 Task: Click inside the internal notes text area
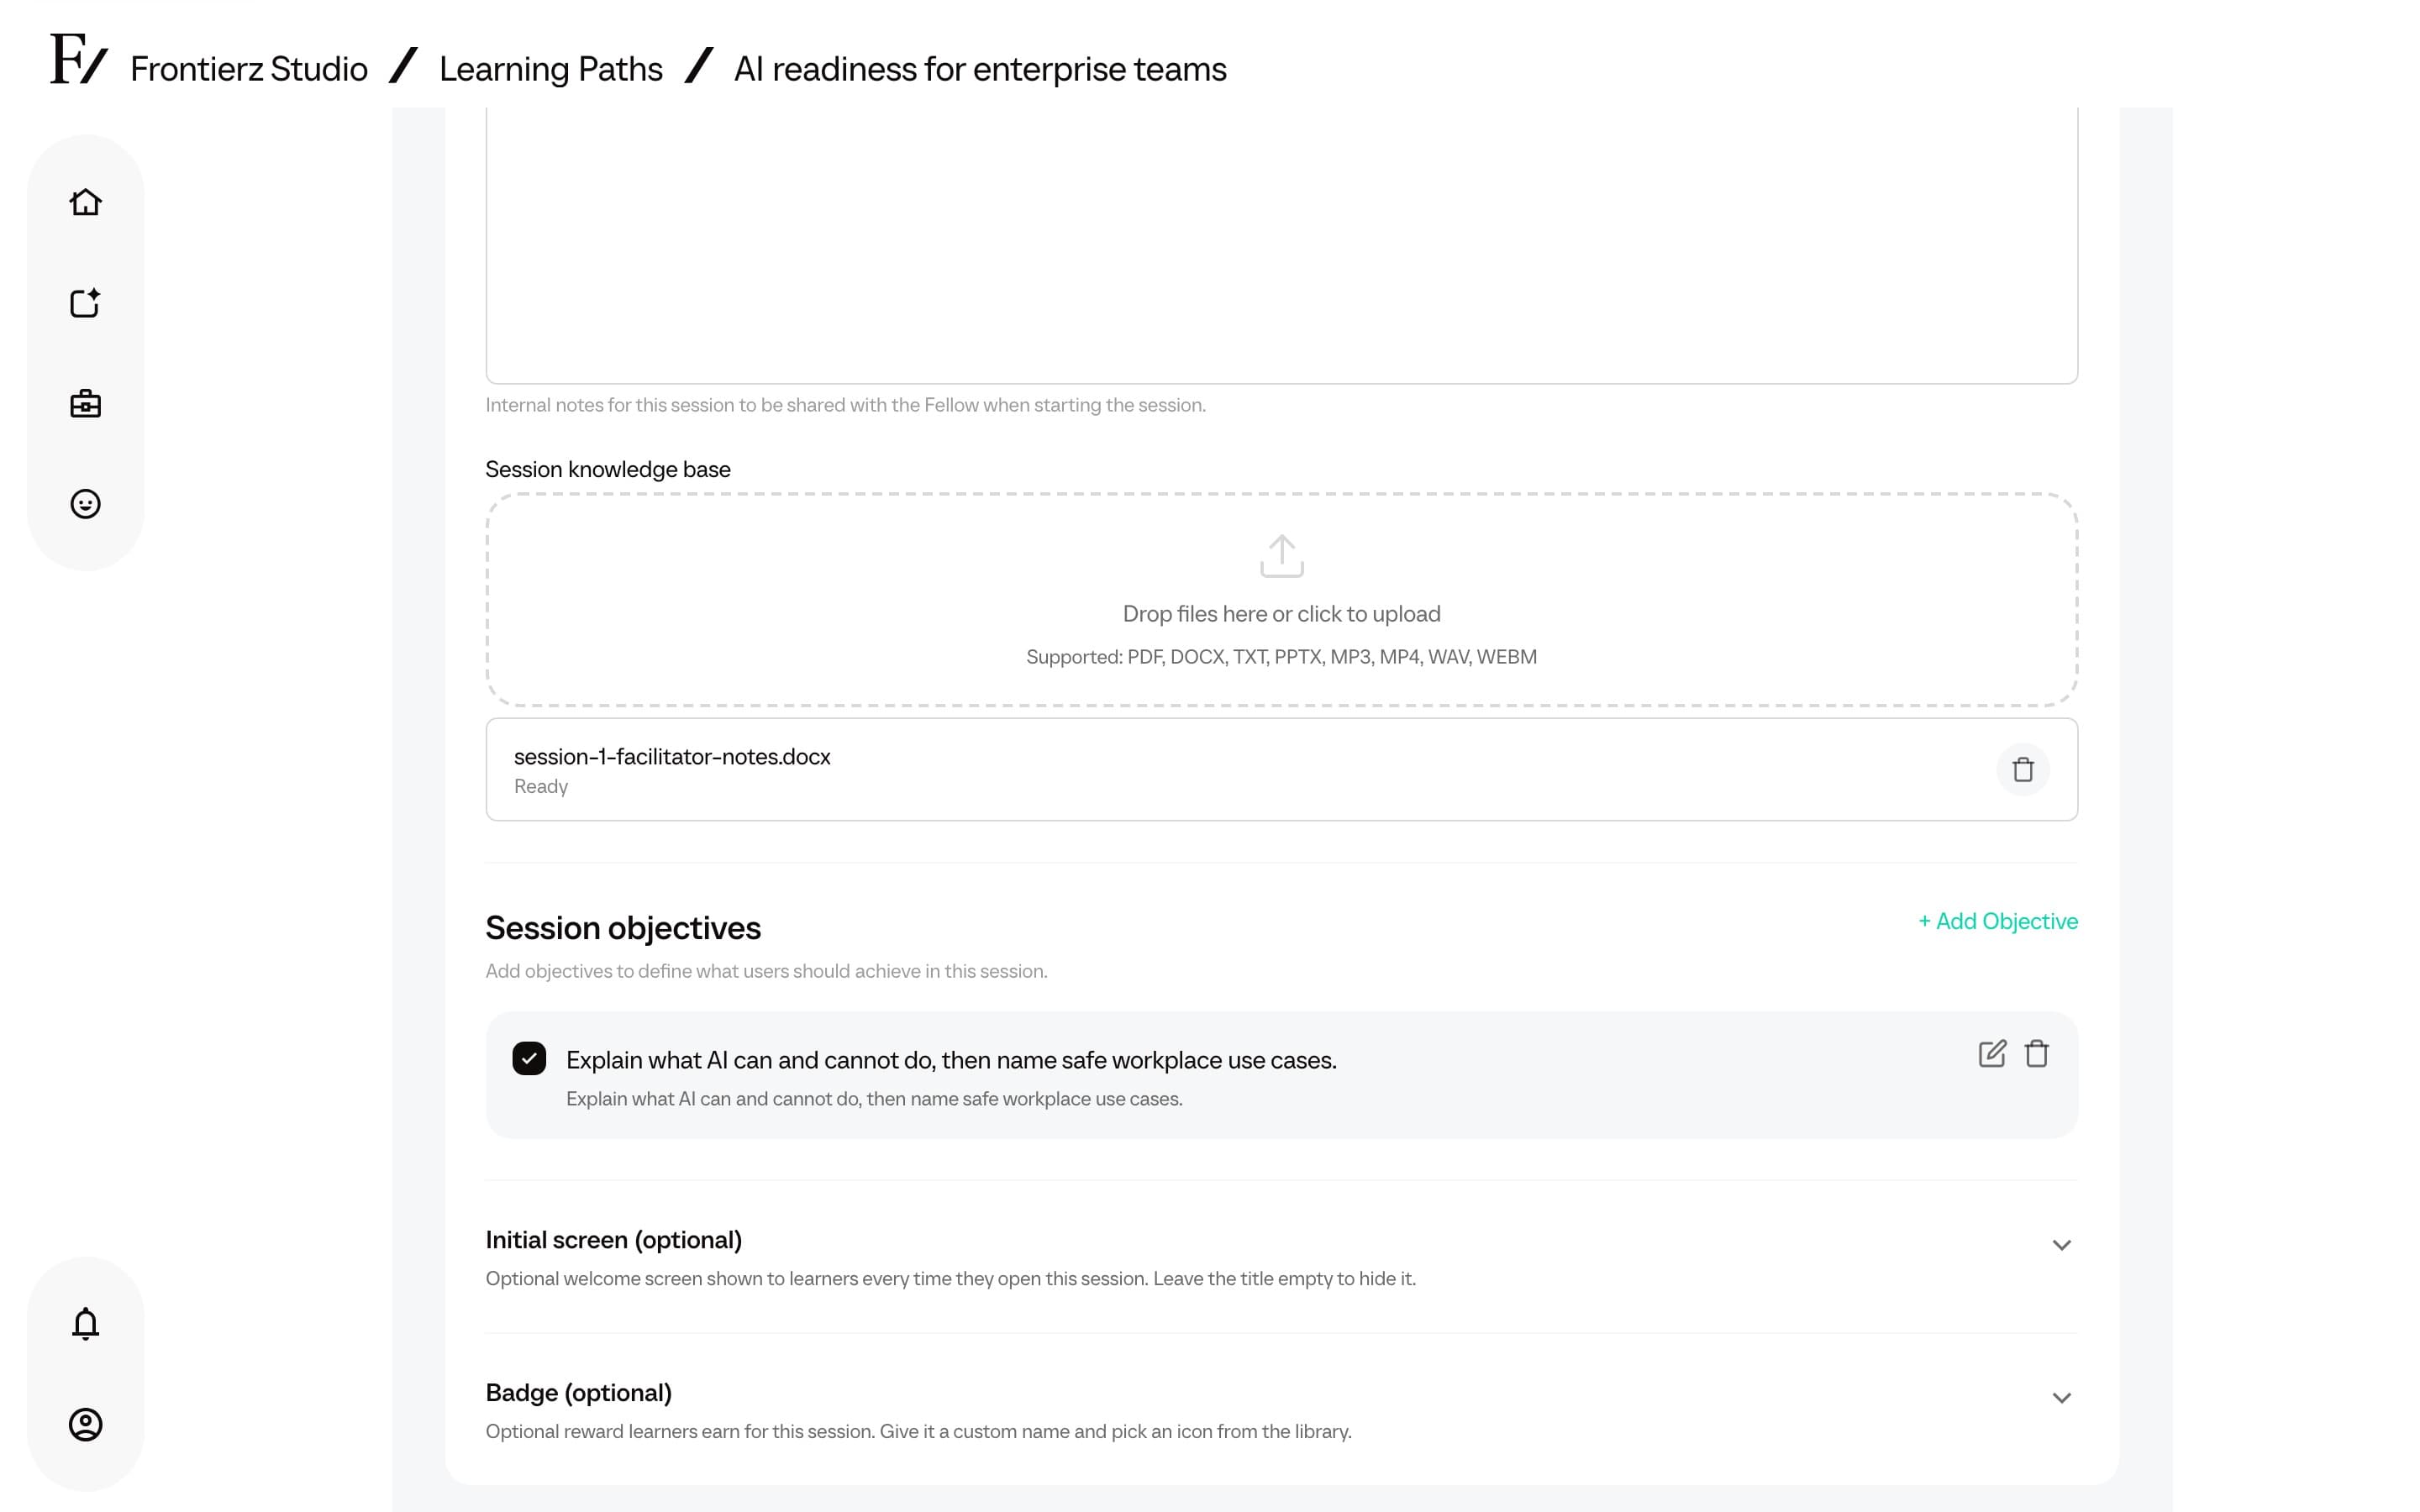[1281, 245]
